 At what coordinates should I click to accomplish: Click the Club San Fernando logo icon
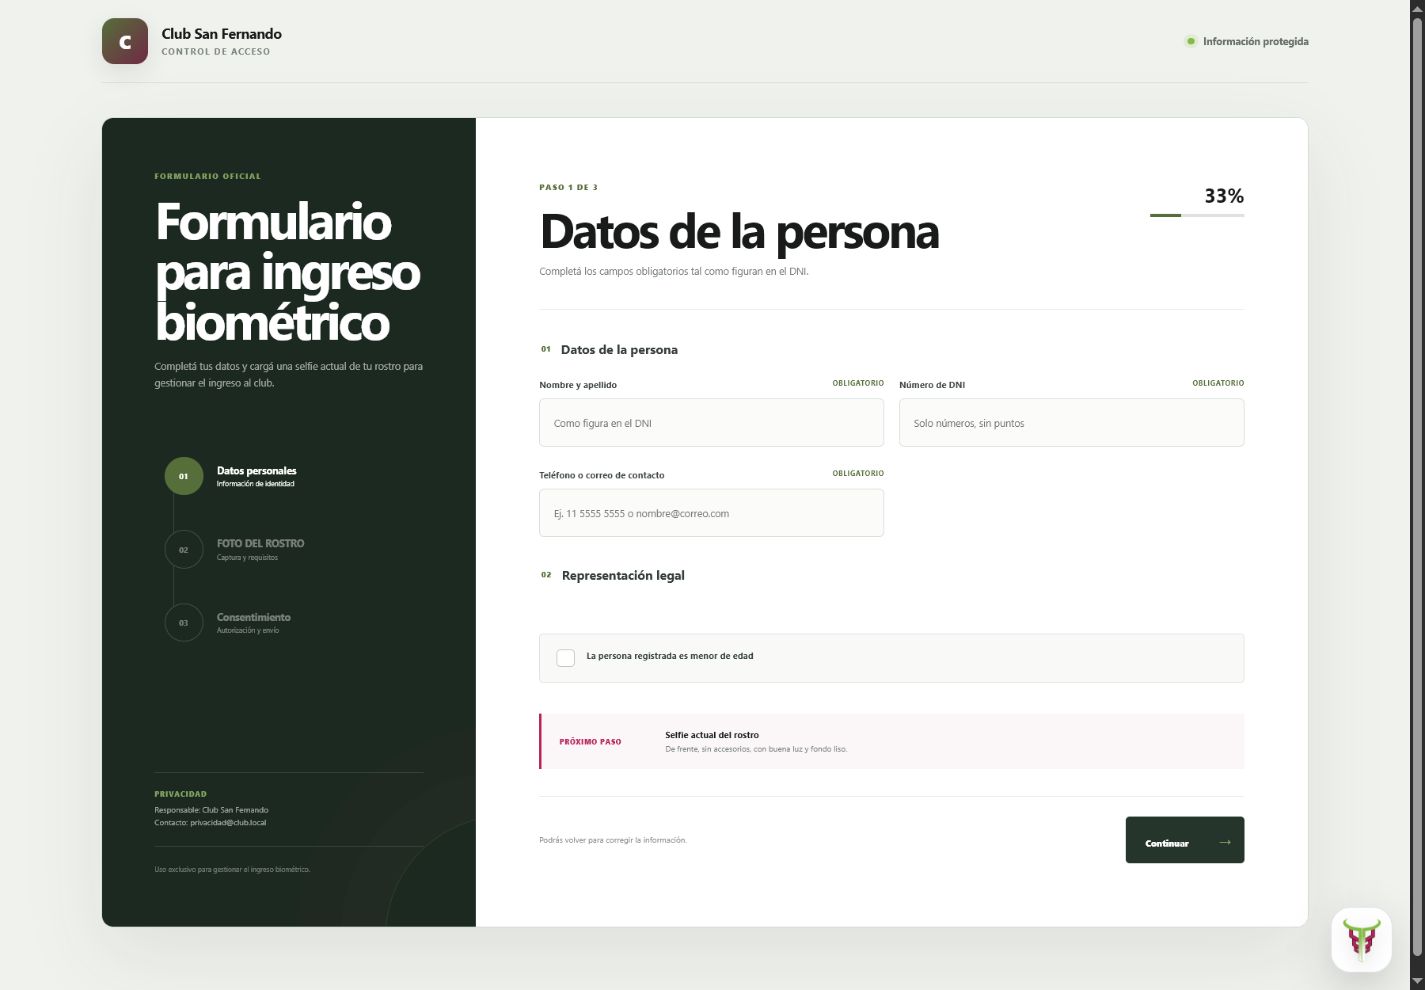[x=125, y=41]
